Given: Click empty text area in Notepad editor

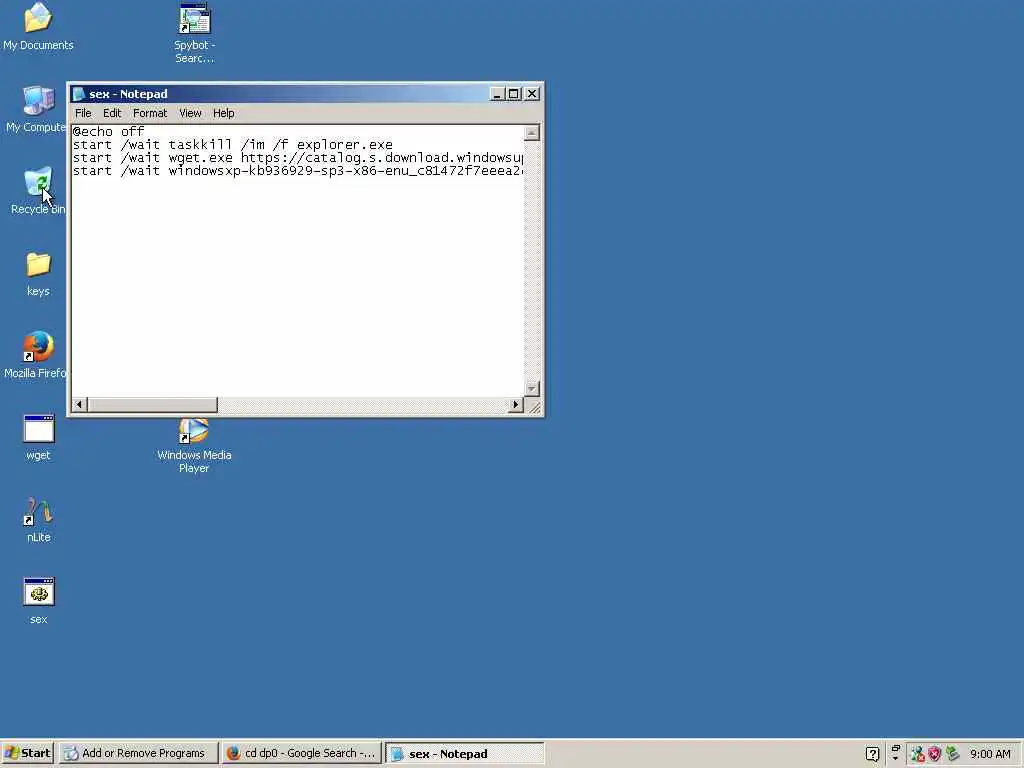Looking at the screenshot, I should (297, 287).
